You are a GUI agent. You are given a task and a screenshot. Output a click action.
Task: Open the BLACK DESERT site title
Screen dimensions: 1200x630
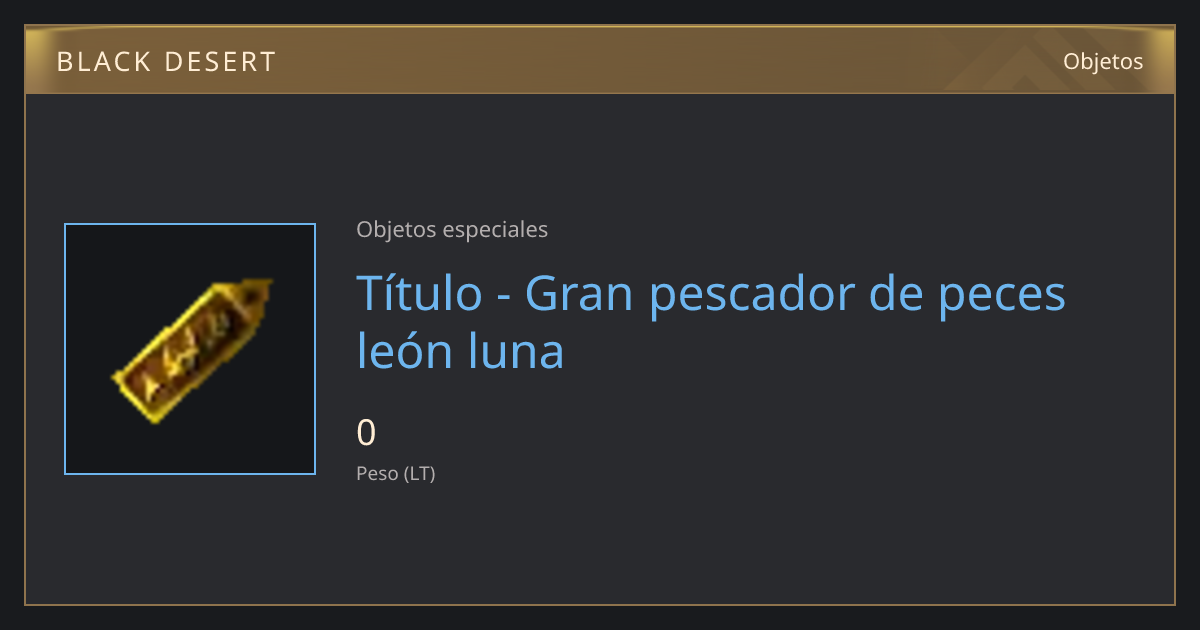[x=167, y=62]
